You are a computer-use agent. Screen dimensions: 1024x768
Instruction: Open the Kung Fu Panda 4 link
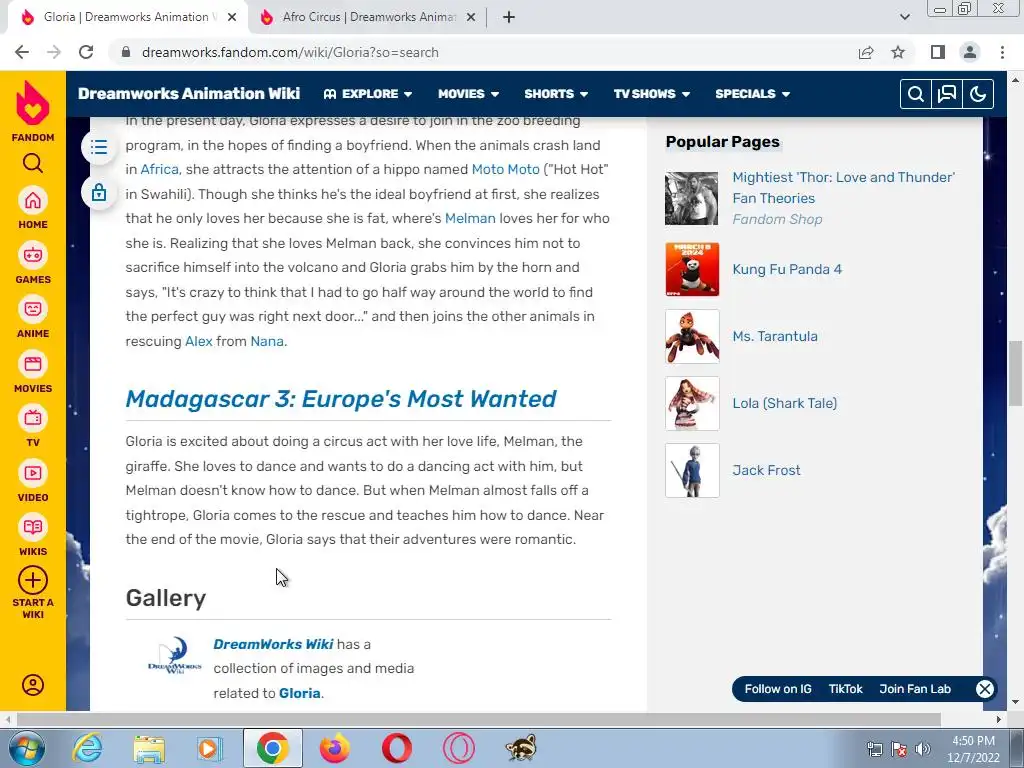point(787,269)
